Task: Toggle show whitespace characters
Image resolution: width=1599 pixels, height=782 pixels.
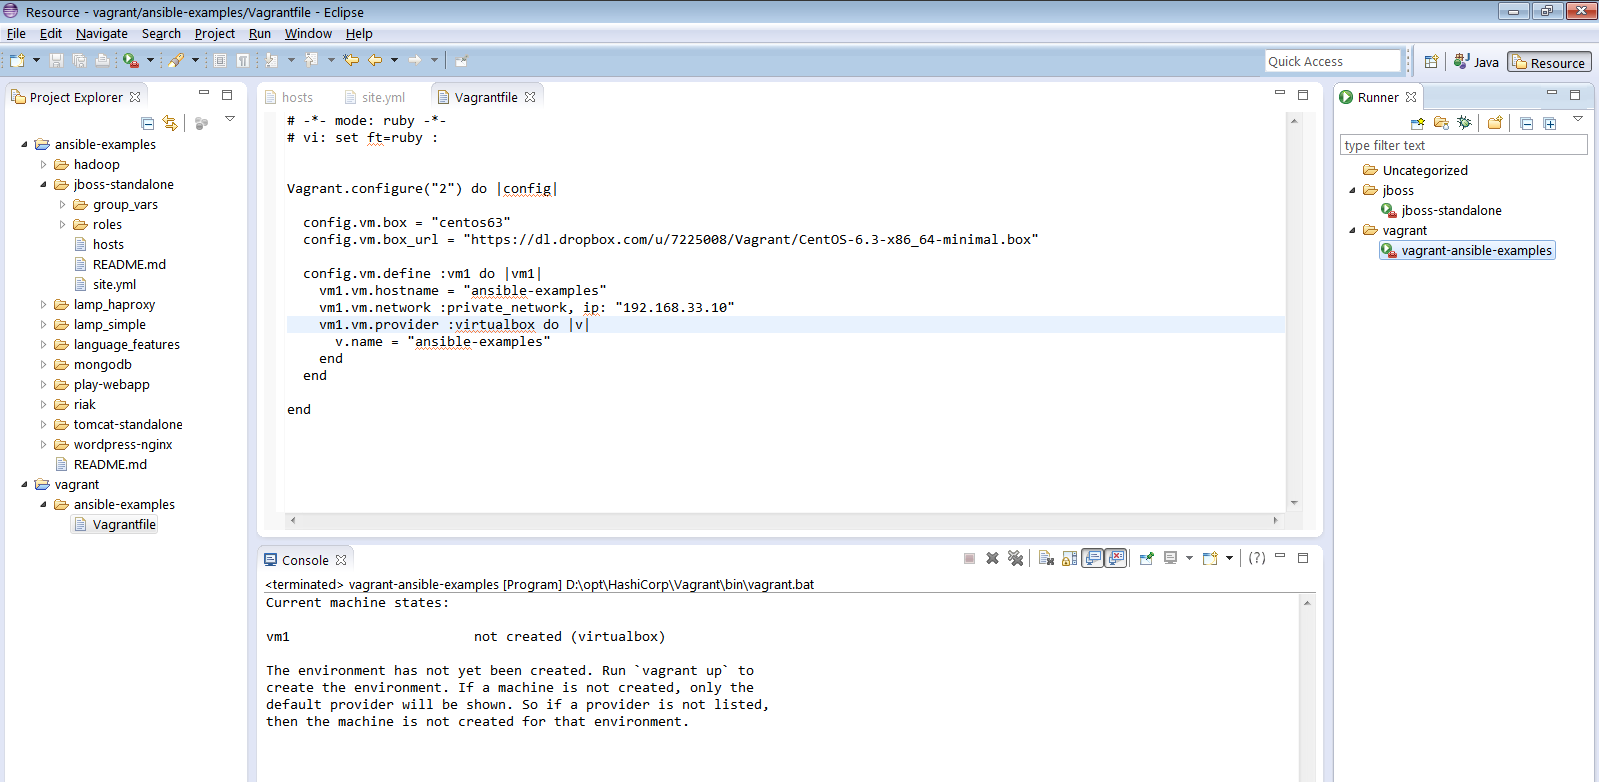Action: coord(242,61)
